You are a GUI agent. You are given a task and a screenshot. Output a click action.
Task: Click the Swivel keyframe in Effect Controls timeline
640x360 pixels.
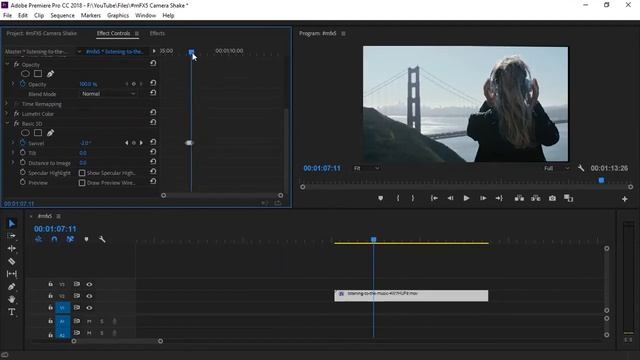[189, 143]
